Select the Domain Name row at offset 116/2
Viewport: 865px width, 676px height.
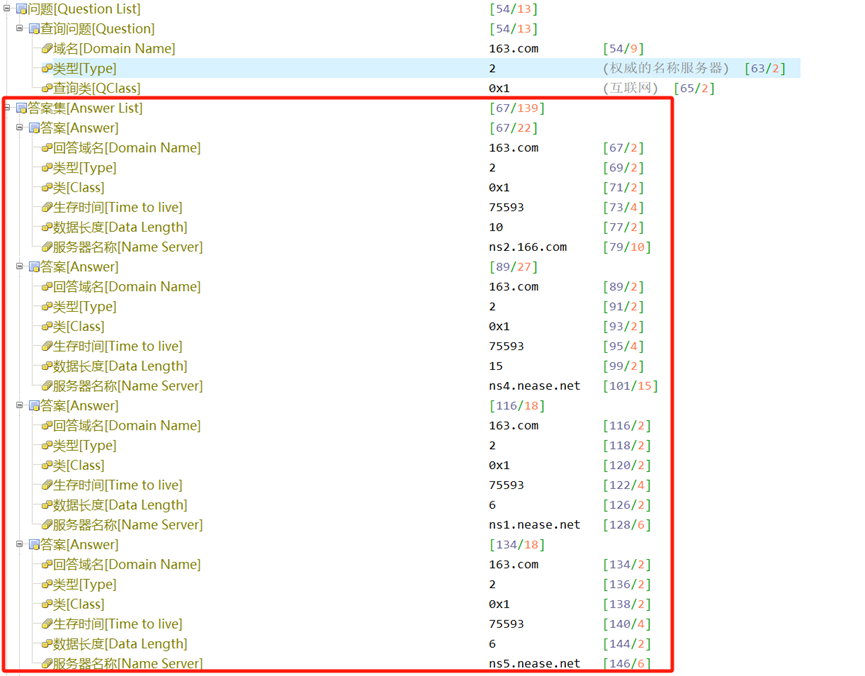pos(127,425)
